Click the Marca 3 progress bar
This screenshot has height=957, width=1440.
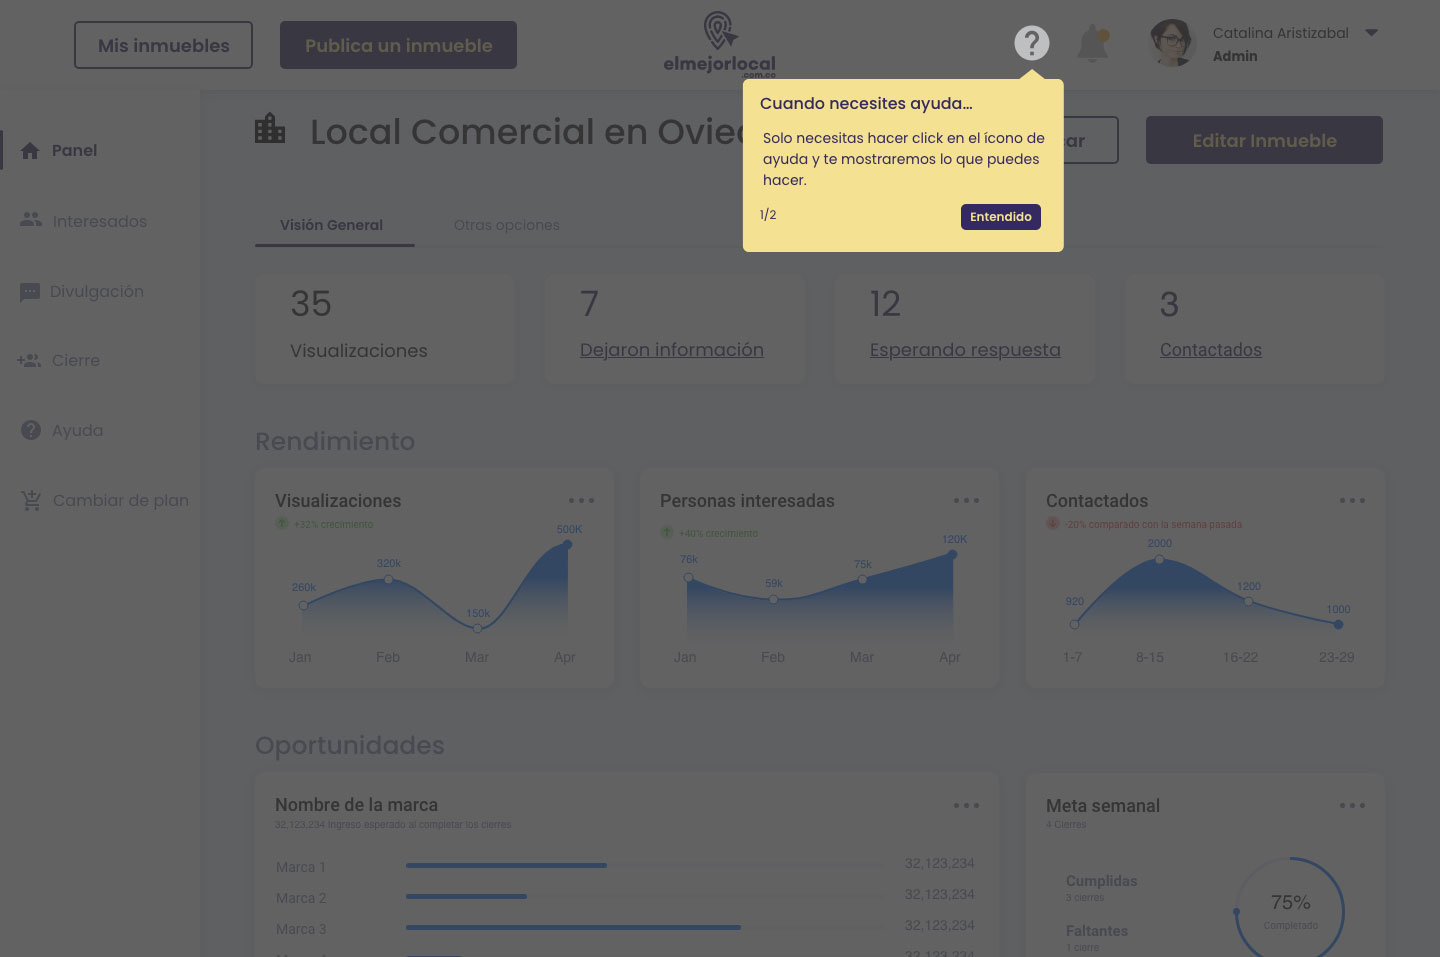[645, 927]
